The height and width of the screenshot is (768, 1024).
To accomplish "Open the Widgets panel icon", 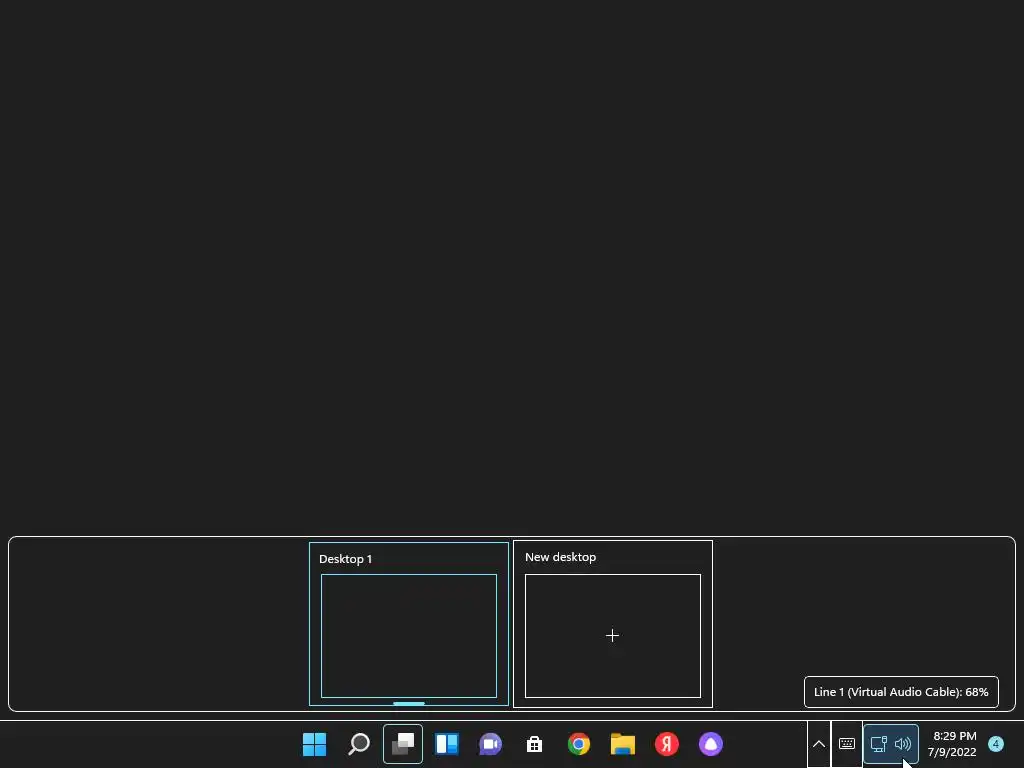I will click(x=447, y=744).
